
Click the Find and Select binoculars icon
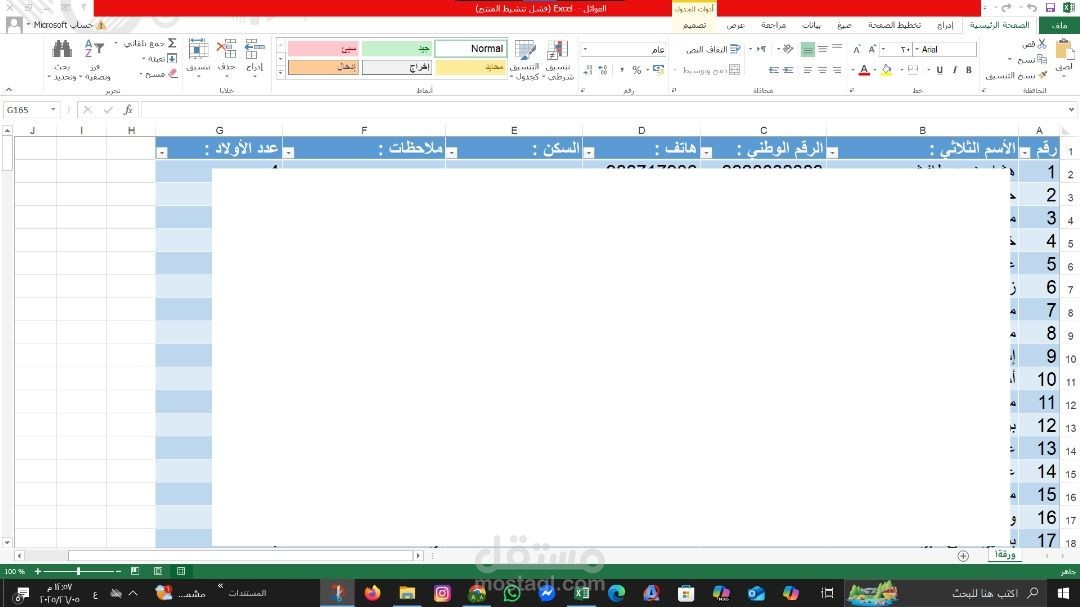pos(62,49)
